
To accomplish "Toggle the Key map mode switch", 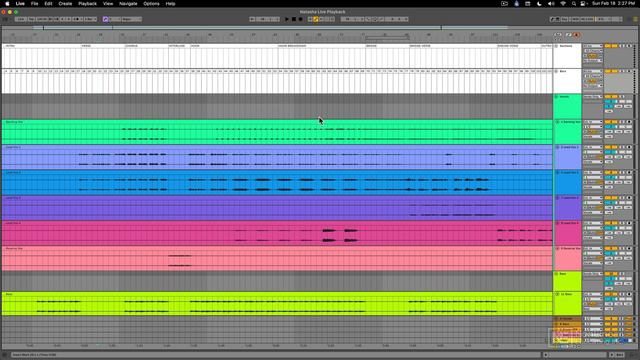I will [564, 19].
